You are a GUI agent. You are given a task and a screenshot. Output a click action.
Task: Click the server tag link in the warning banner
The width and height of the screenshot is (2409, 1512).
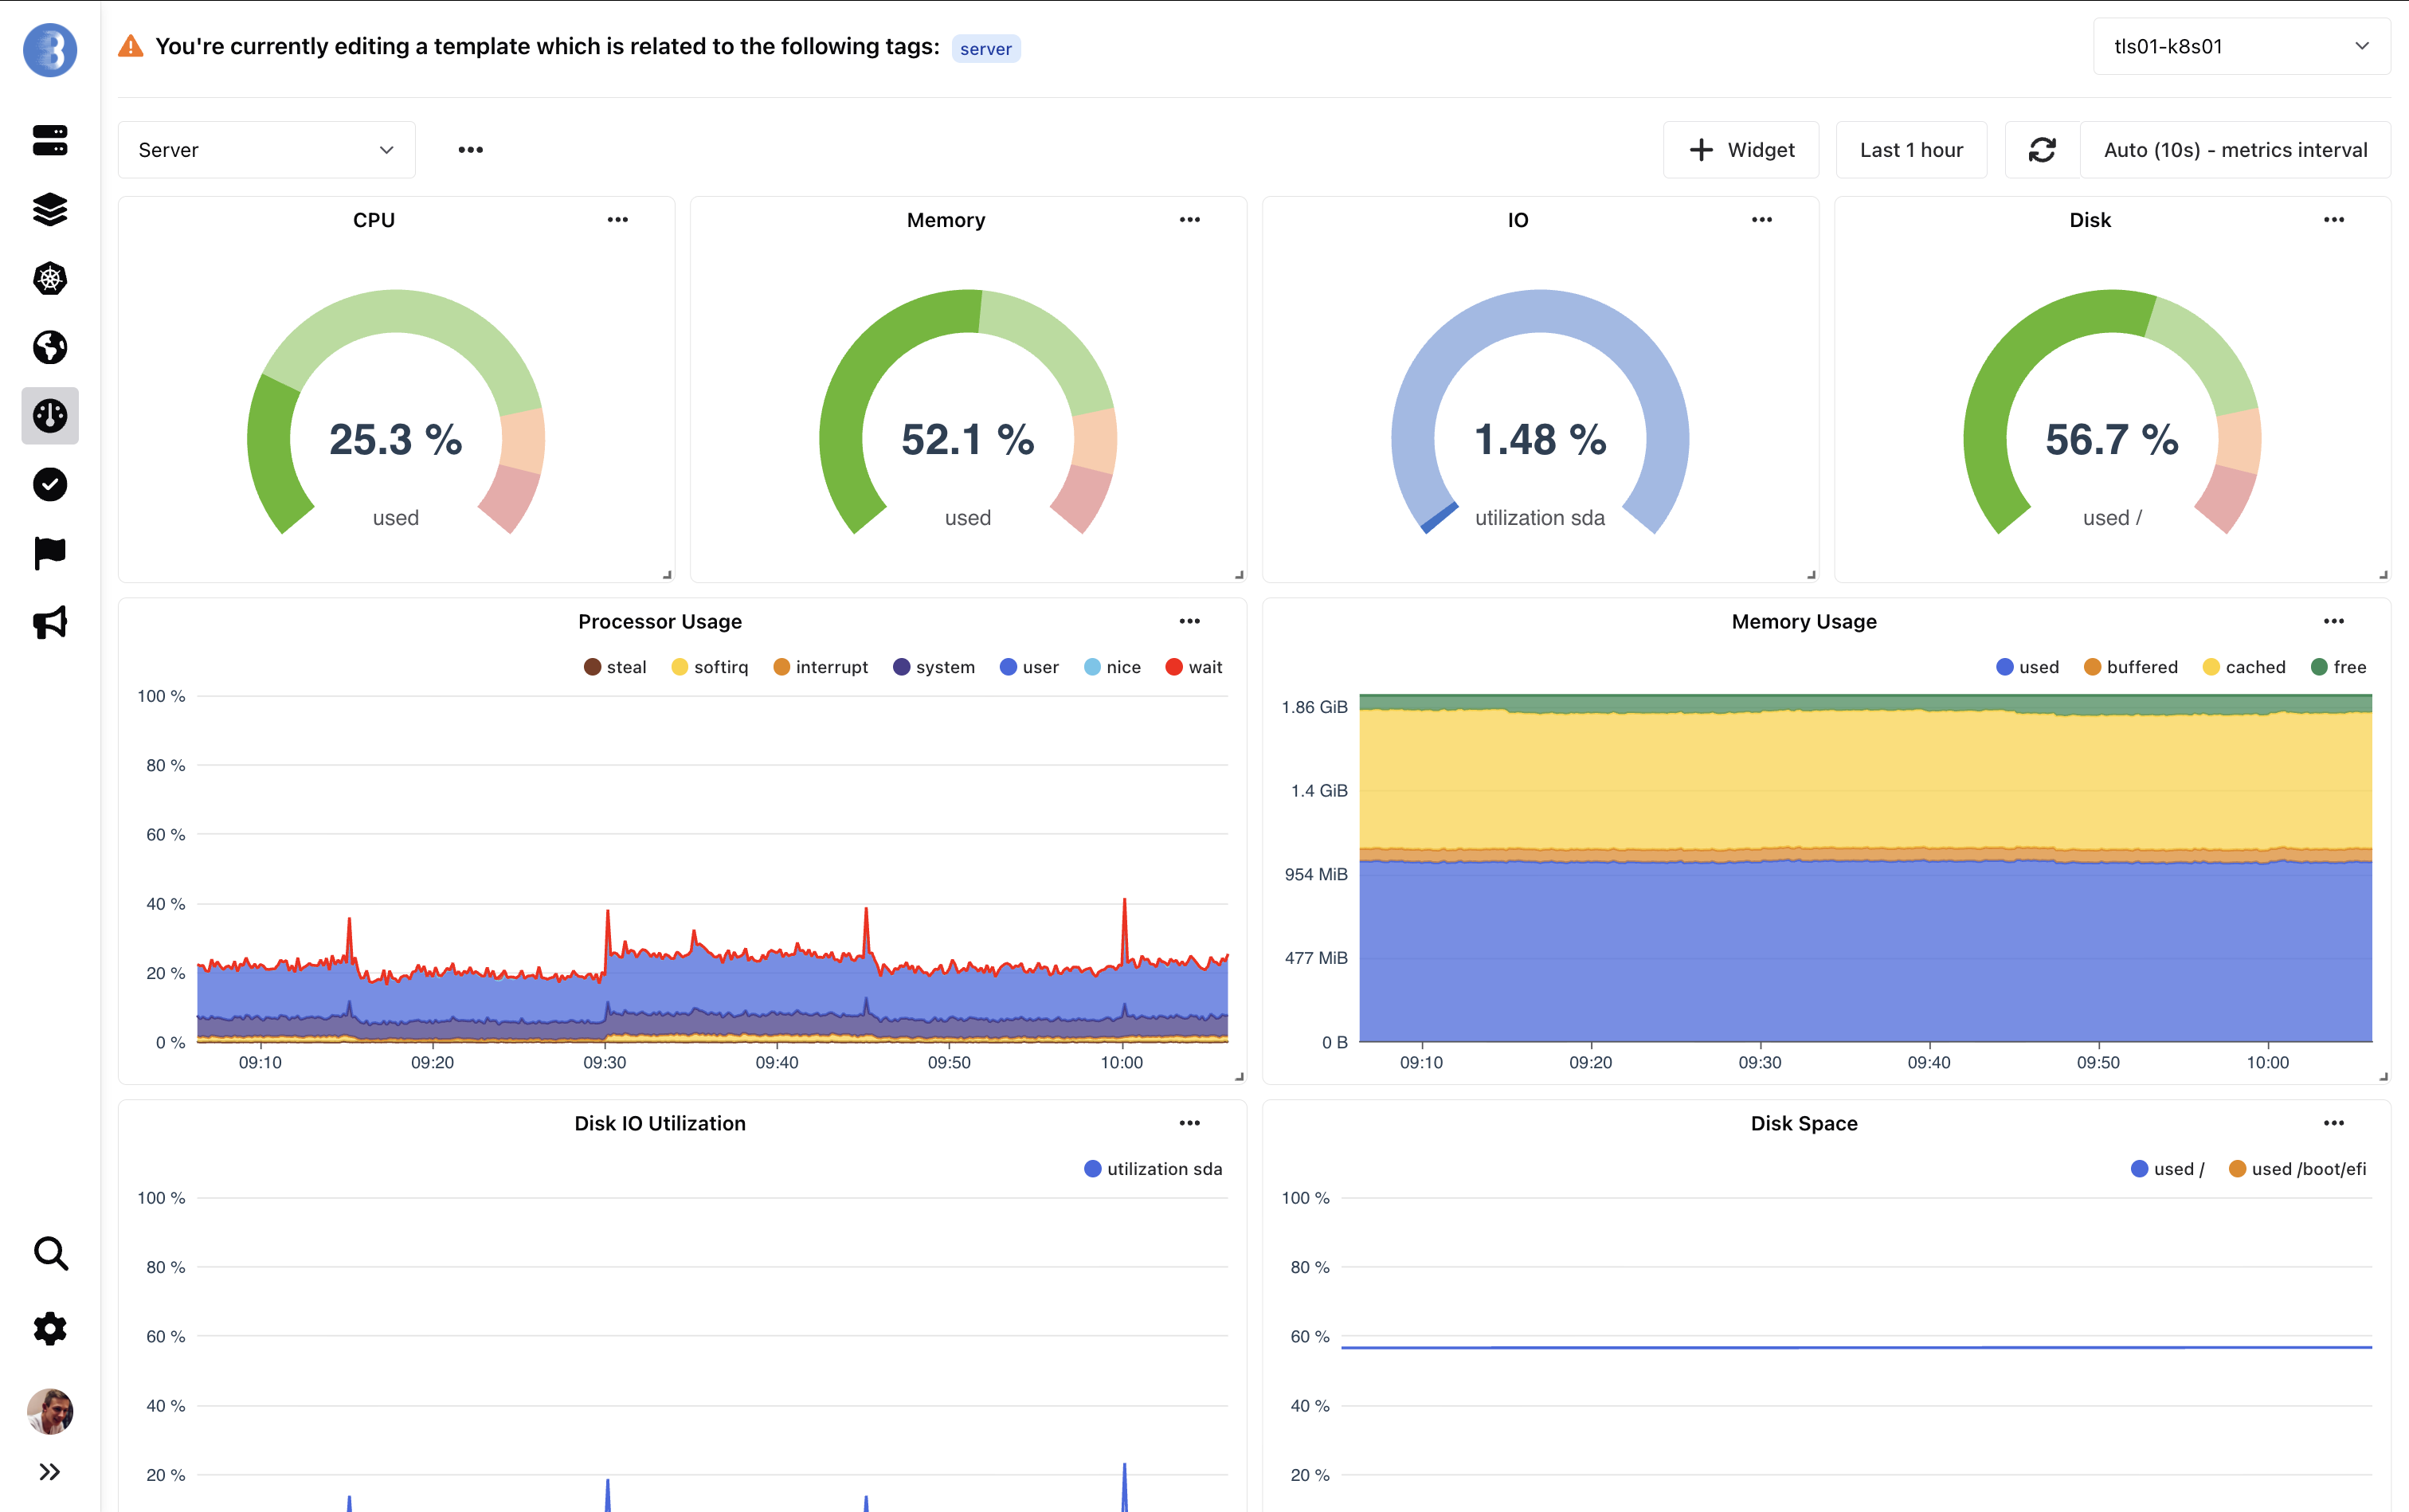click(986, 48)
